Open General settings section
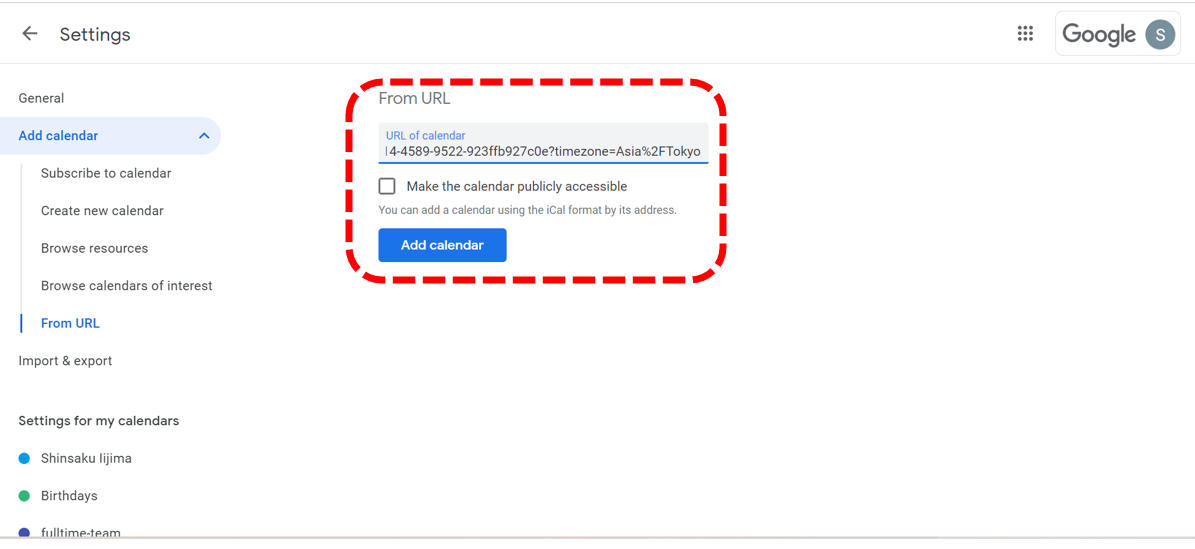Viewport: 1195px width, 549px height. (41, 98)
